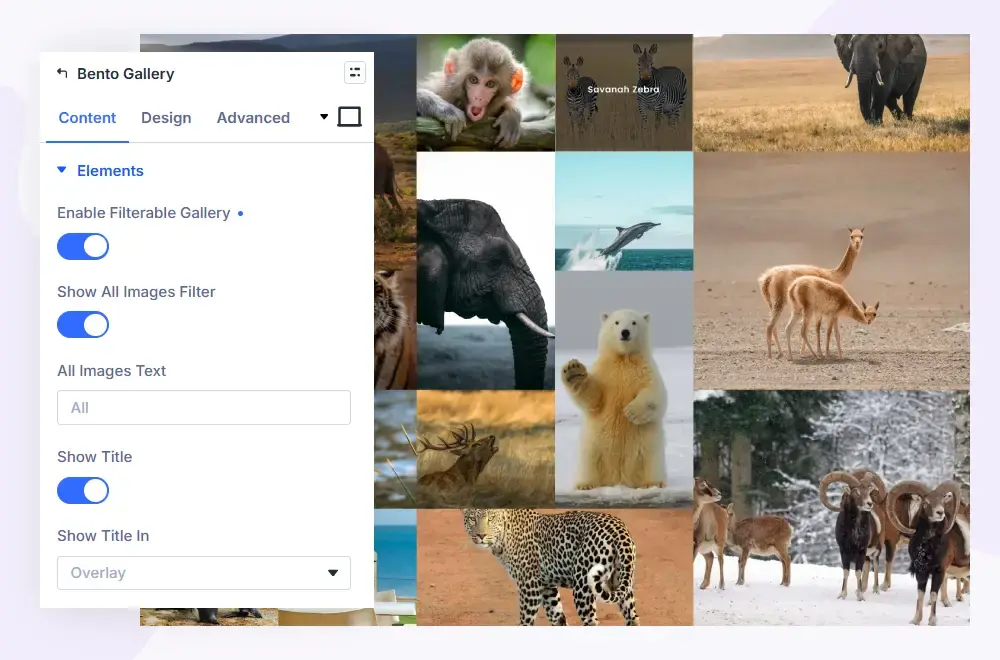This screenshot has height=660, width=1000.
Task: Select the baby monkey image
Action: [x=486, y=92]
